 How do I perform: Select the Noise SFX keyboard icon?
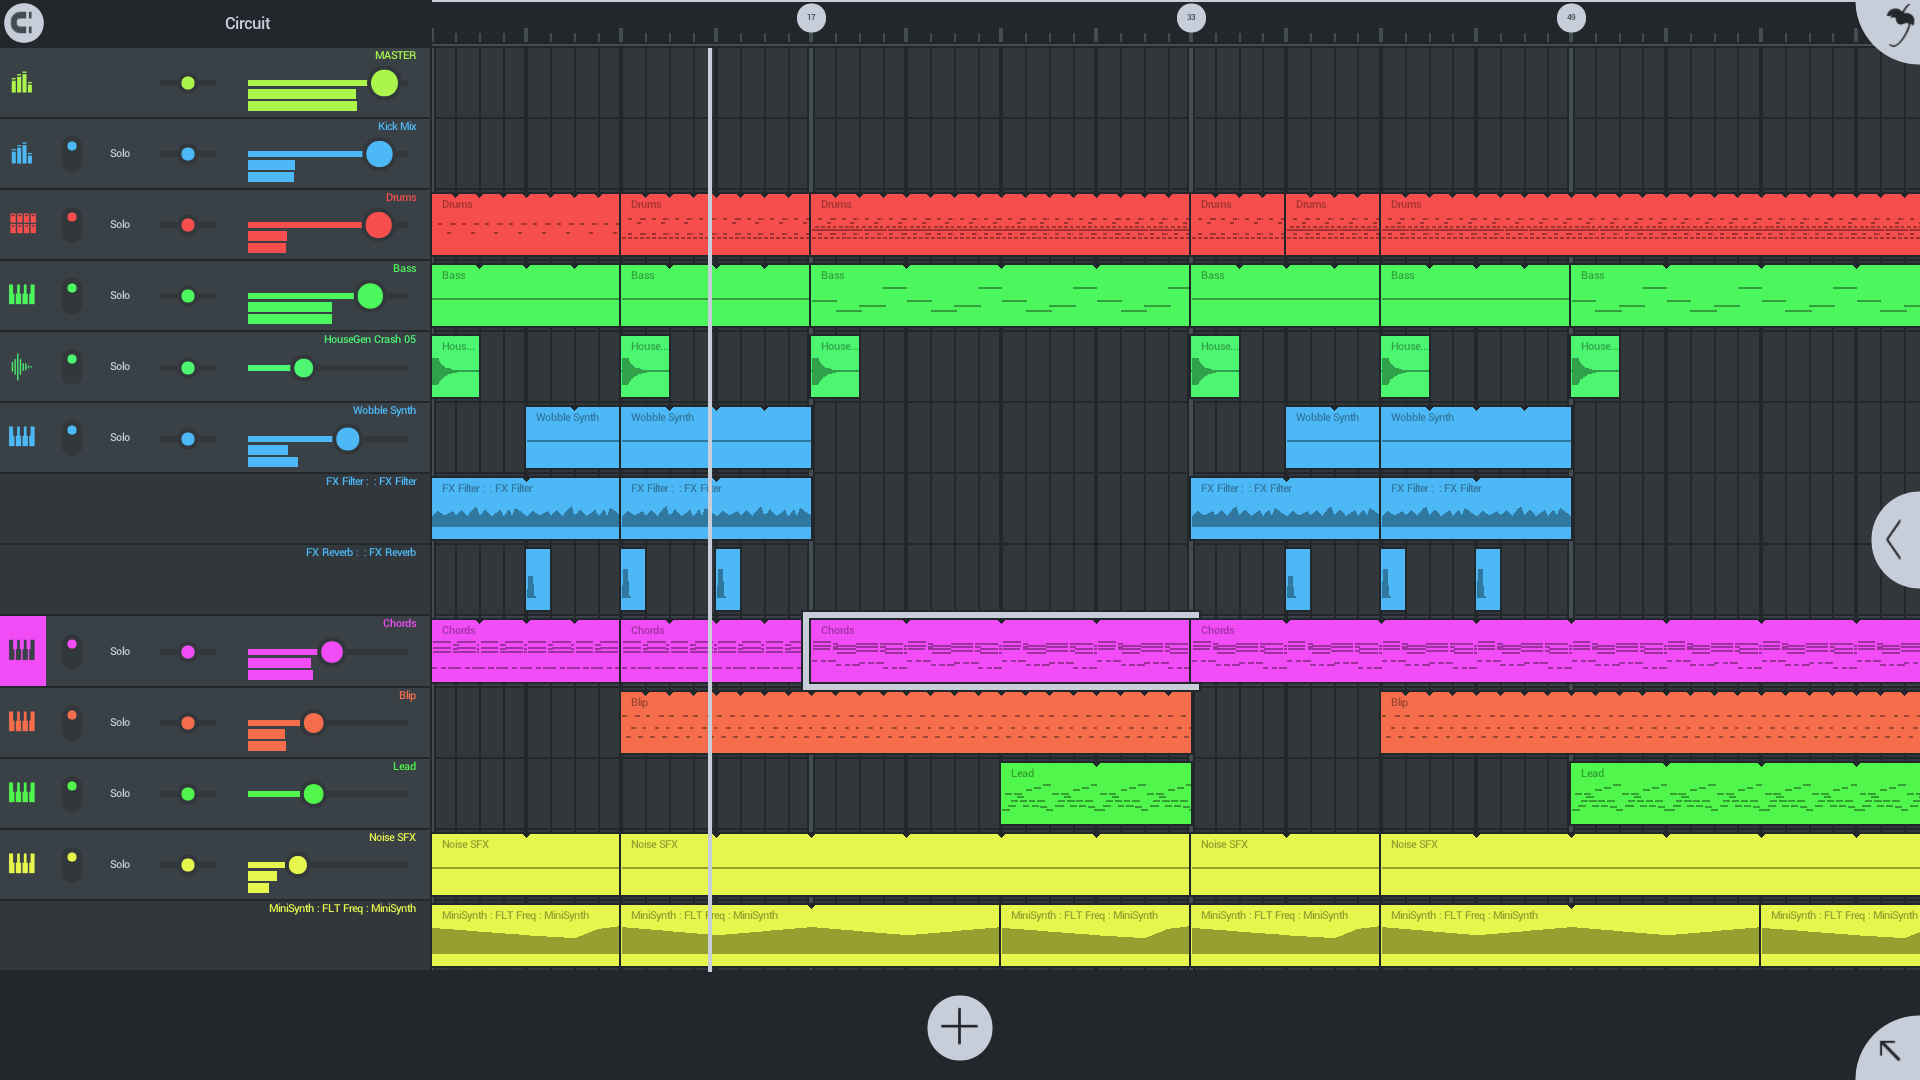[22, 863]
